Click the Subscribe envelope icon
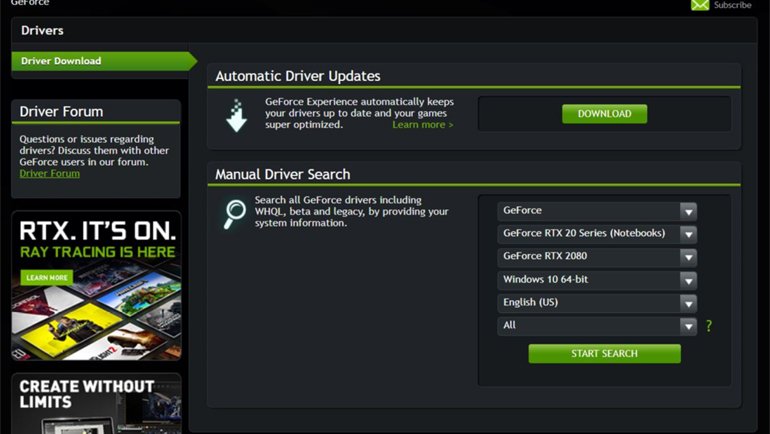Screen dimensions: 770x434 point(699,5)
